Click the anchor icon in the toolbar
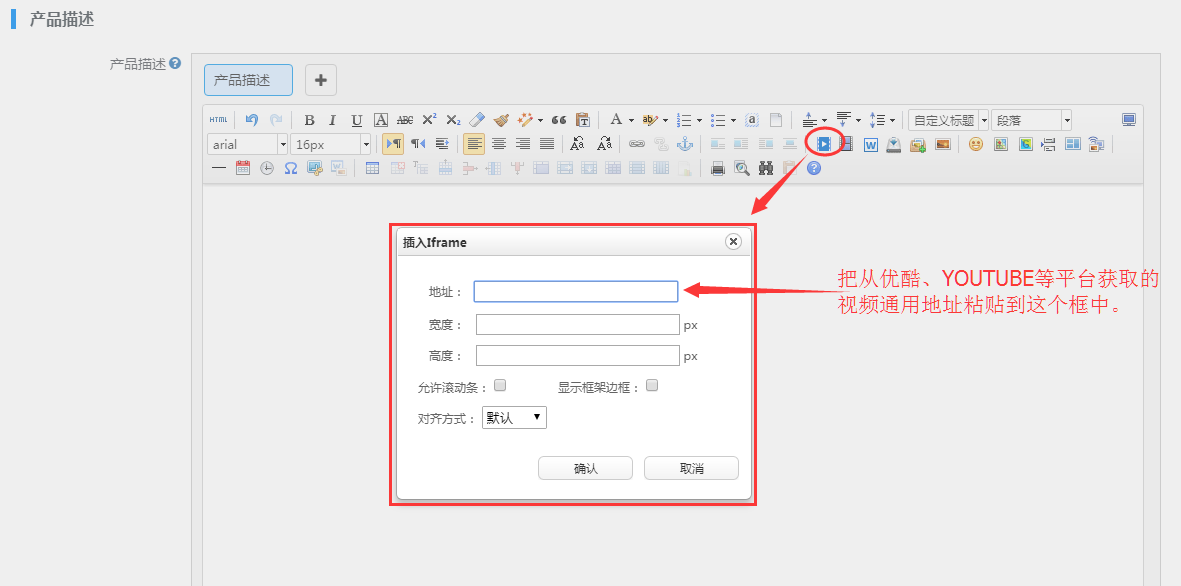Image resolution: width=1181 pixels, height=586 pixels. (685, 143)
